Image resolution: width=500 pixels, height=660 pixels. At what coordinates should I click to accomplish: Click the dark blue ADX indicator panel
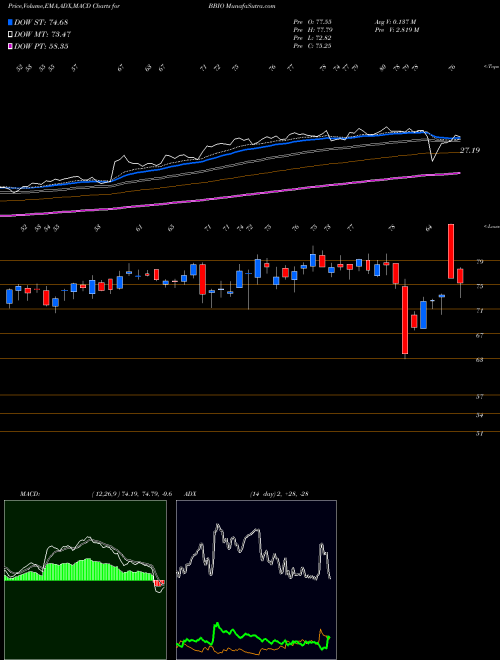(256, 580)
